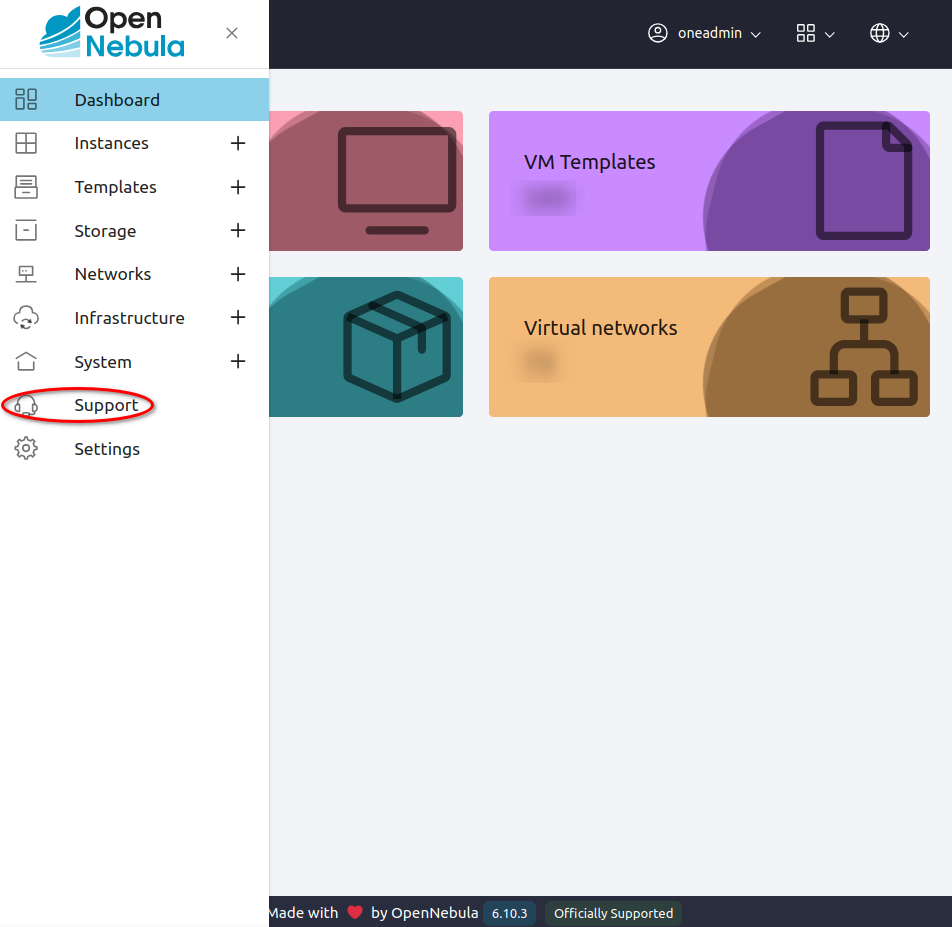
Task: Click the Settings gear icon
Action: coord(26,449)
